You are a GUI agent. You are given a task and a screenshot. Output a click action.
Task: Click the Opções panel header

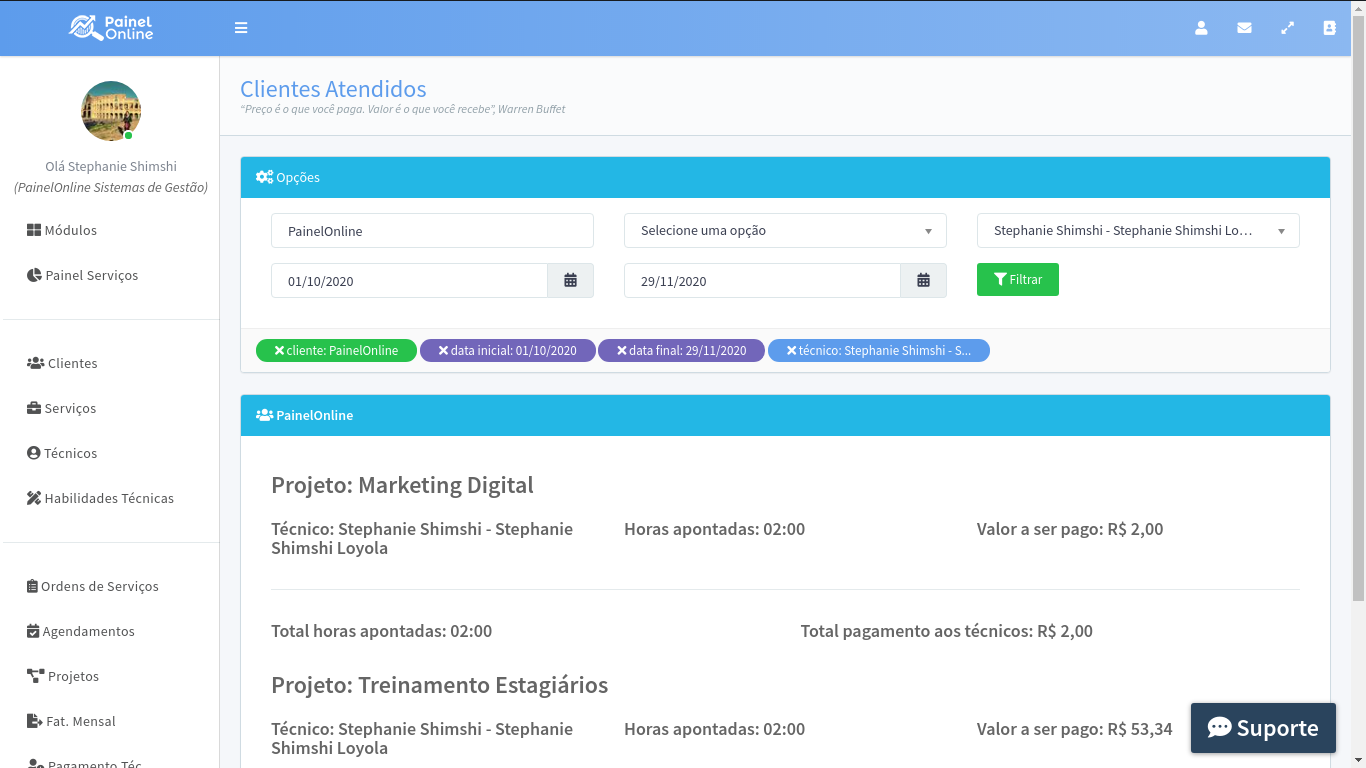[x=785, y=177]
